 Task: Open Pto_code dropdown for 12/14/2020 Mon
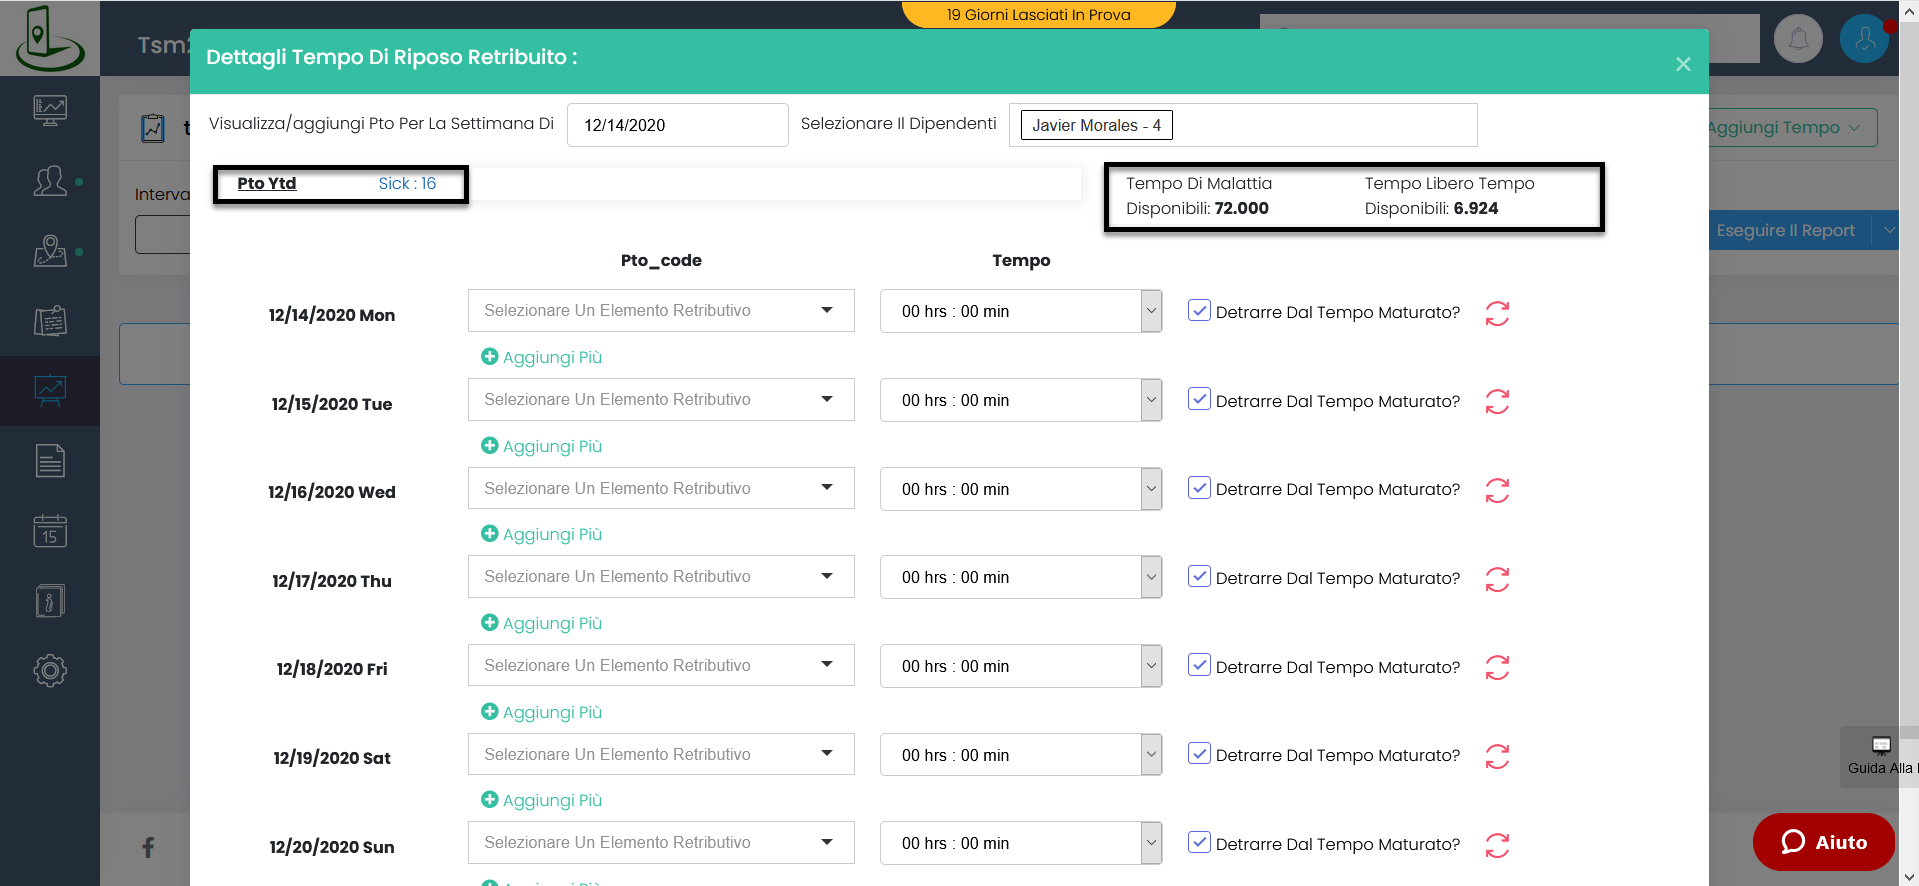click(x=661, y=311)
